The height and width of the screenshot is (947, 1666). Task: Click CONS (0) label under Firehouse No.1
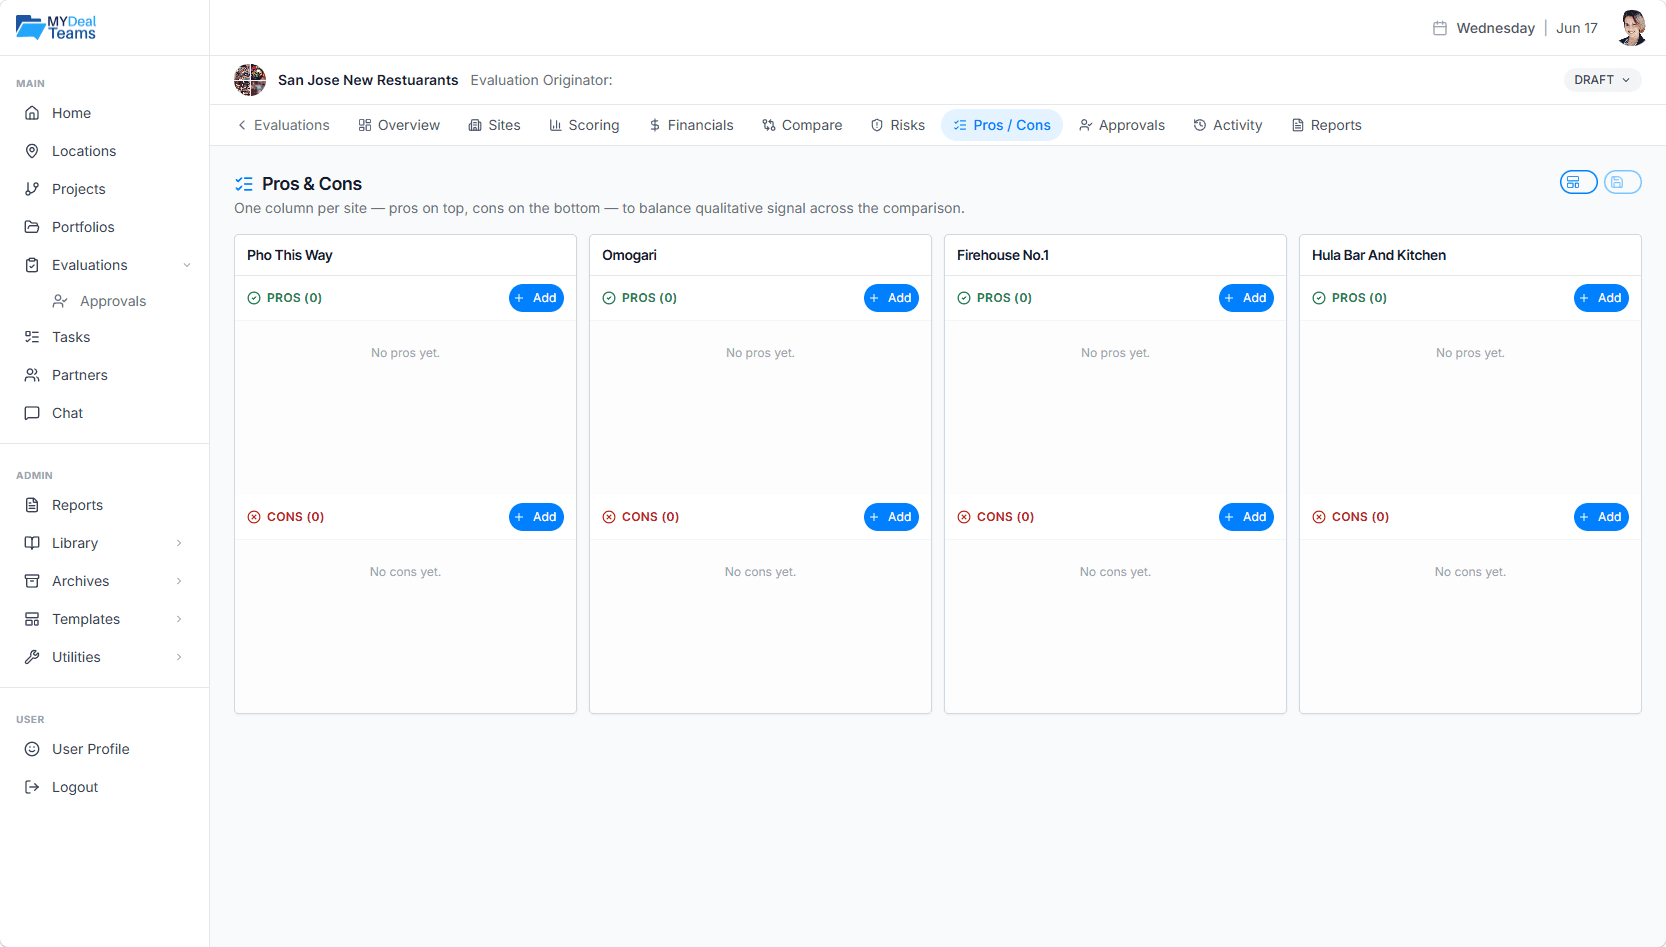1005,517
